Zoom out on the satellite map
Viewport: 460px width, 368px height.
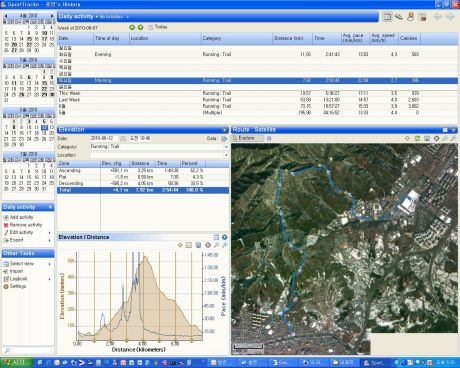[453, 138]
